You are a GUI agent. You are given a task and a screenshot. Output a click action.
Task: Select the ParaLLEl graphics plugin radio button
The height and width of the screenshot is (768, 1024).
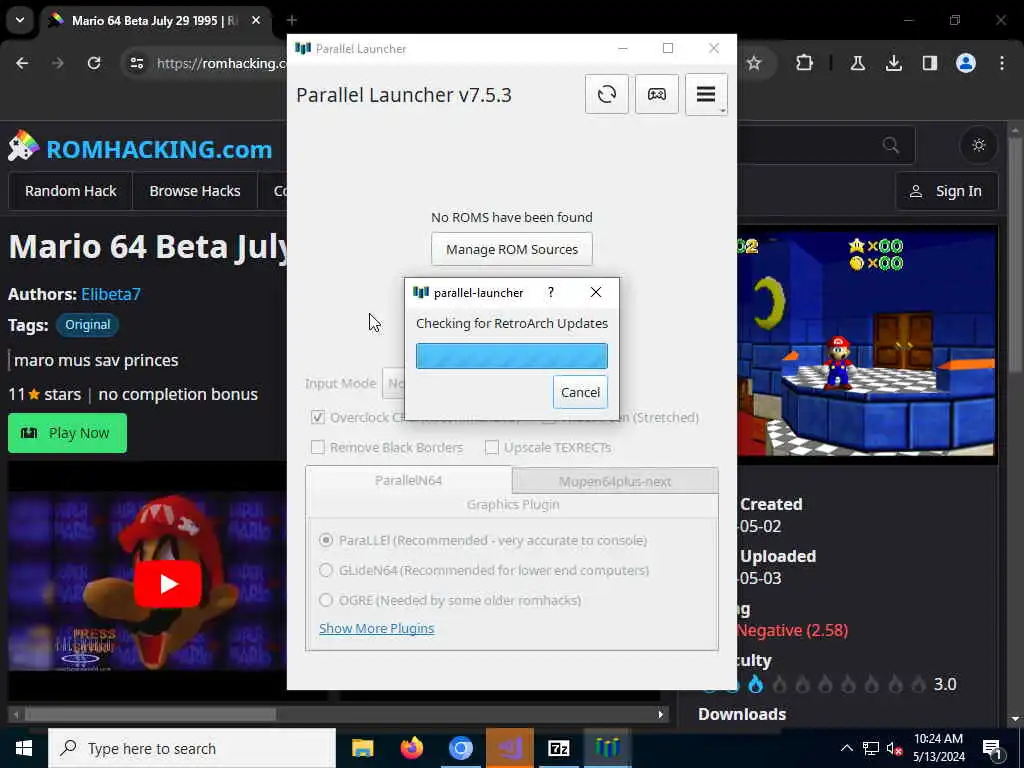(x=325, y=540)
